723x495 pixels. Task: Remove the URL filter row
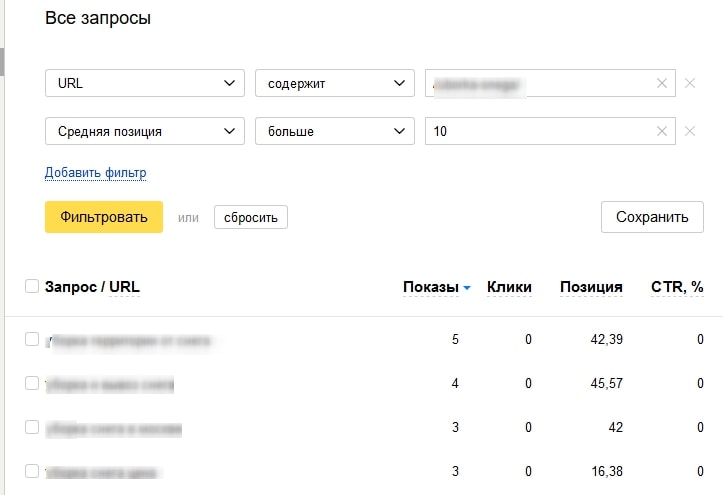pyautogui.click(x=689, y=84)
